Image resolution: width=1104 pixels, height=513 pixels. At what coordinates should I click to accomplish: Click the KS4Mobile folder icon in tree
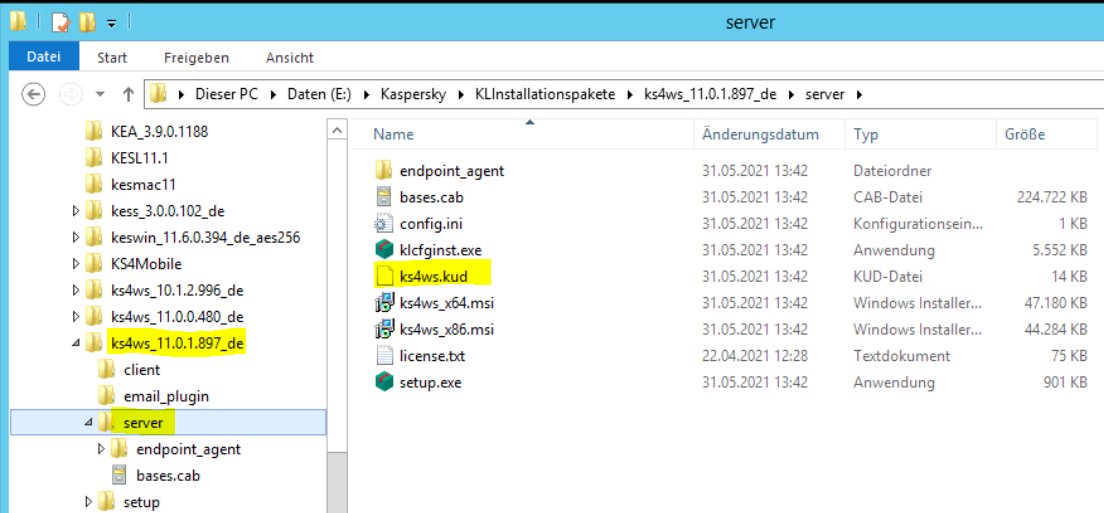click(x=94, y=264)
